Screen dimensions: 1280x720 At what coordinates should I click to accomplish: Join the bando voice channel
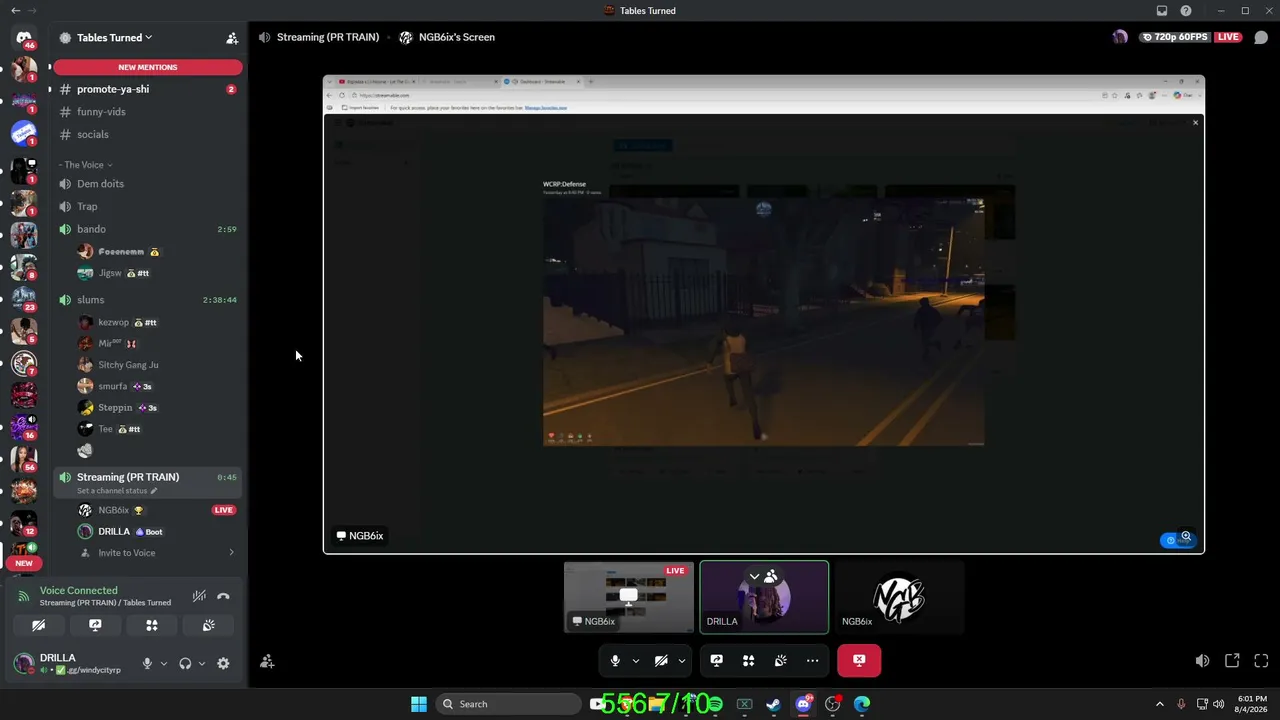(148, 229)
